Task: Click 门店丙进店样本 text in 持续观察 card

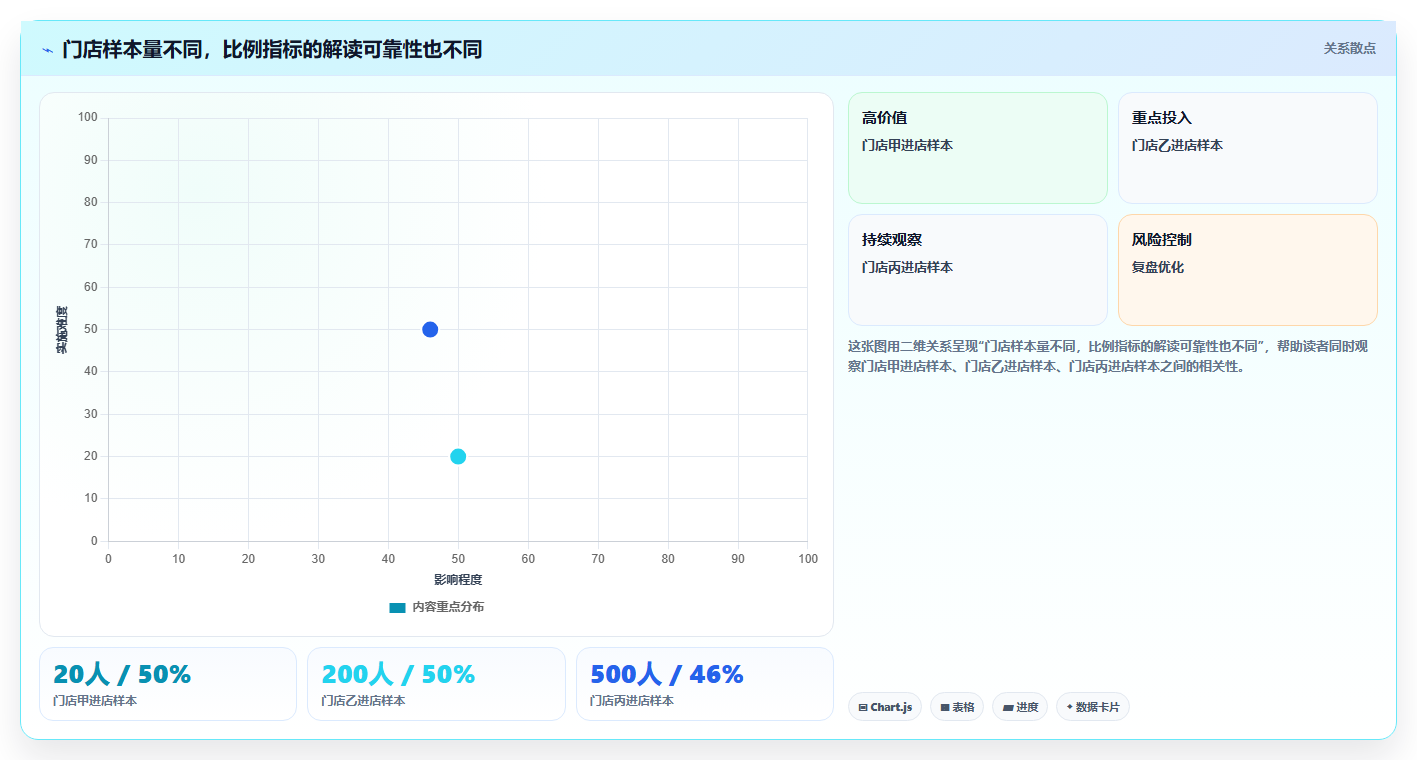Action: (907, 267)
